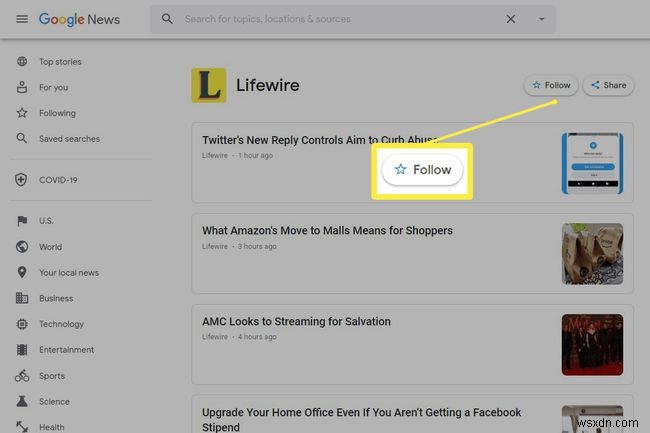Open Twitter's New Reply Controls article
Screen dimensions: 650x433
coord(320,140)
